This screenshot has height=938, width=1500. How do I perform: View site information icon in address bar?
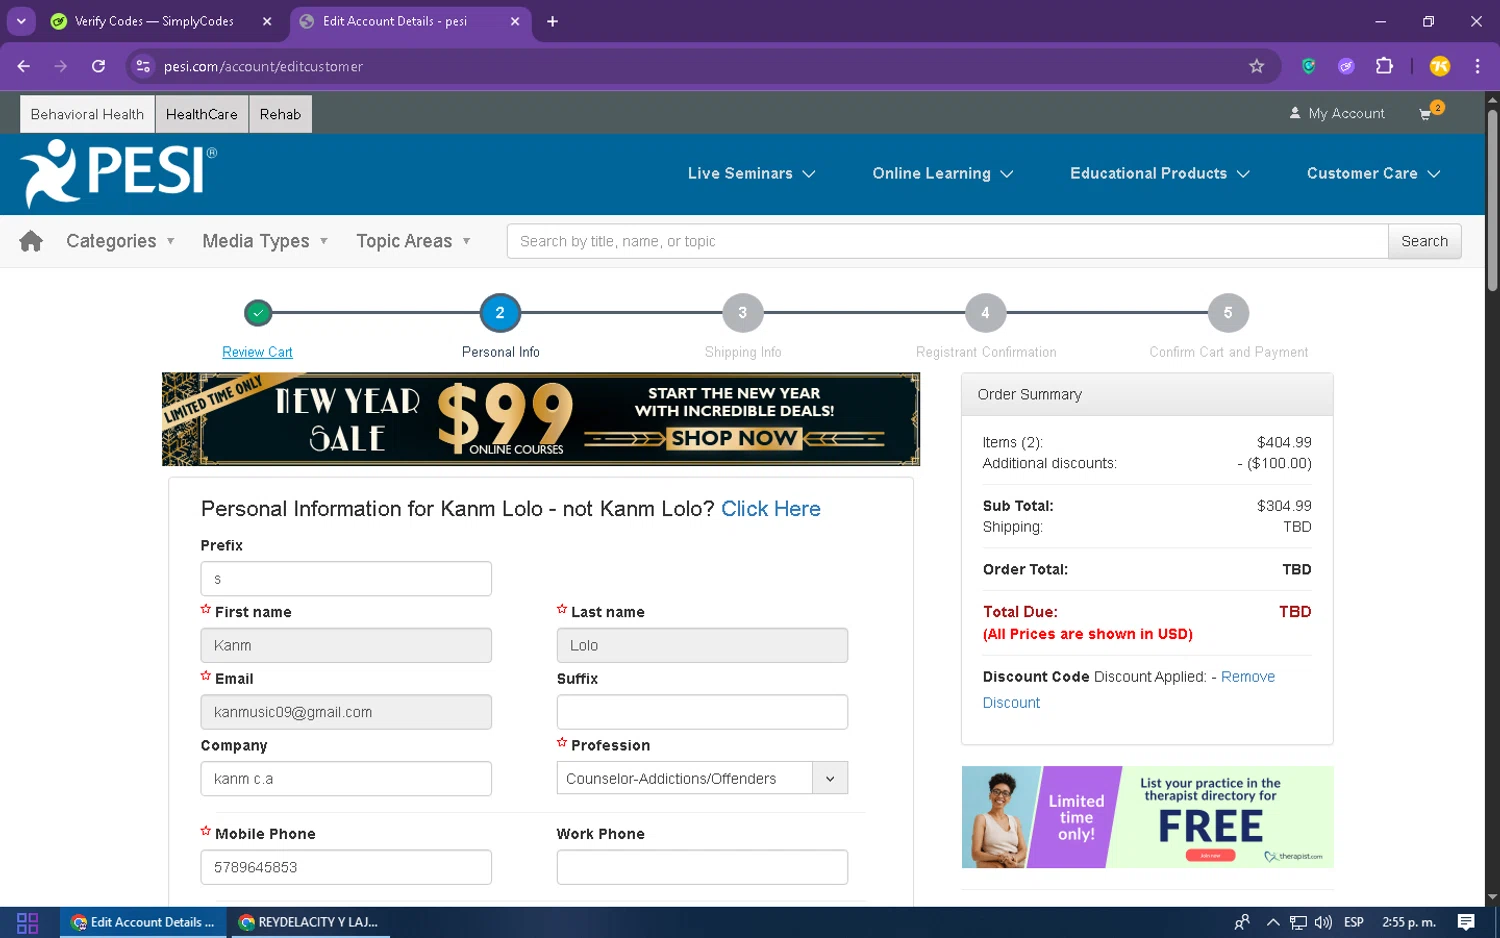[x=143, y=66]
